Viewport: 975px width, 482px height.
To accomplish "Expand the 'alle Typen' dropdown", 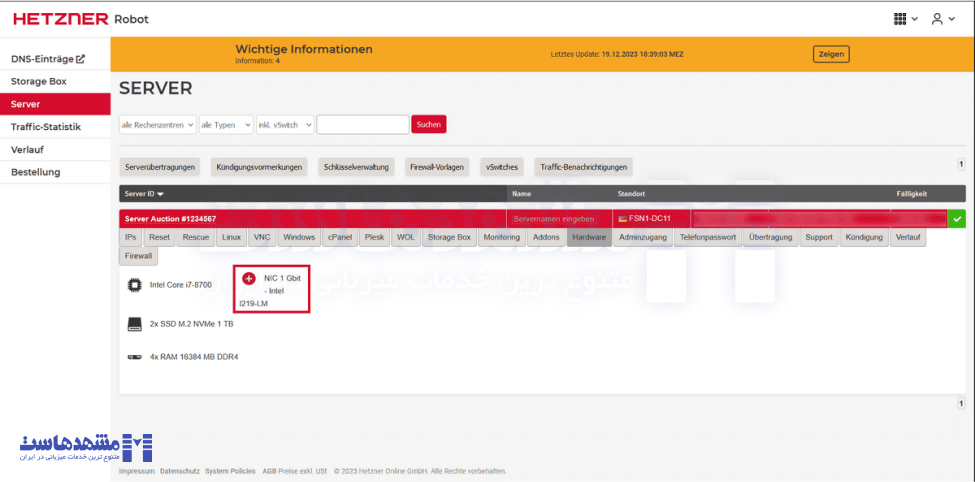I will (x=224, y=125).
